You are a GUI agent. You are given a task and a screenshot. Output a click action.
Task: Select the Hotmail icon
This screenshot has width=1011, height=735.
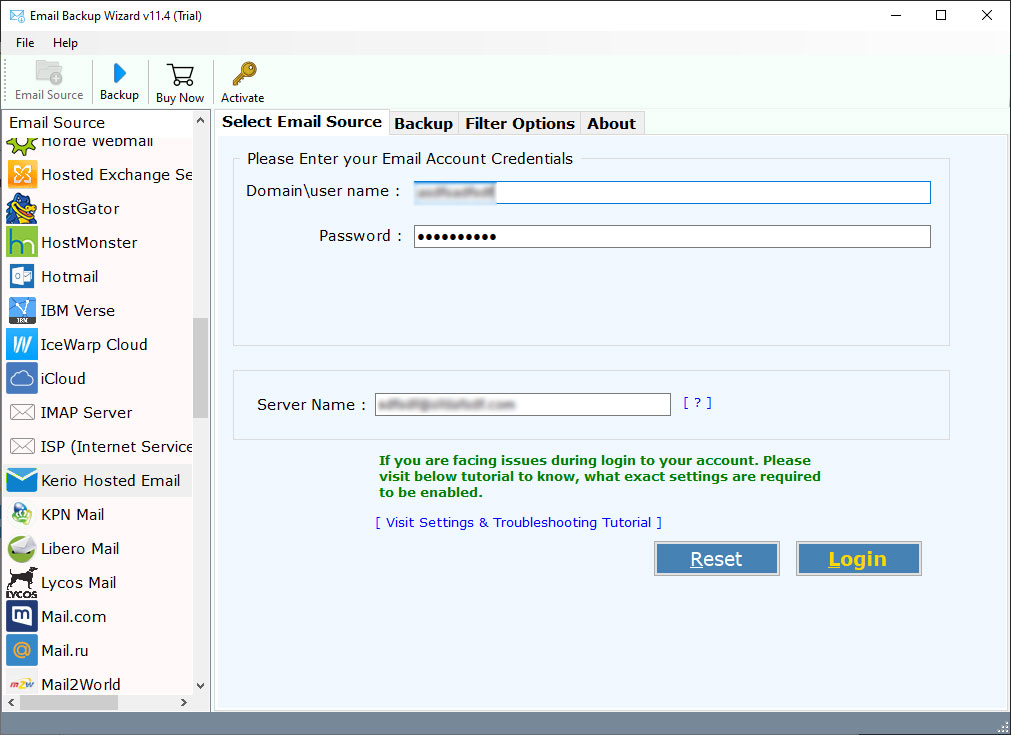click(x=22, y=277)
